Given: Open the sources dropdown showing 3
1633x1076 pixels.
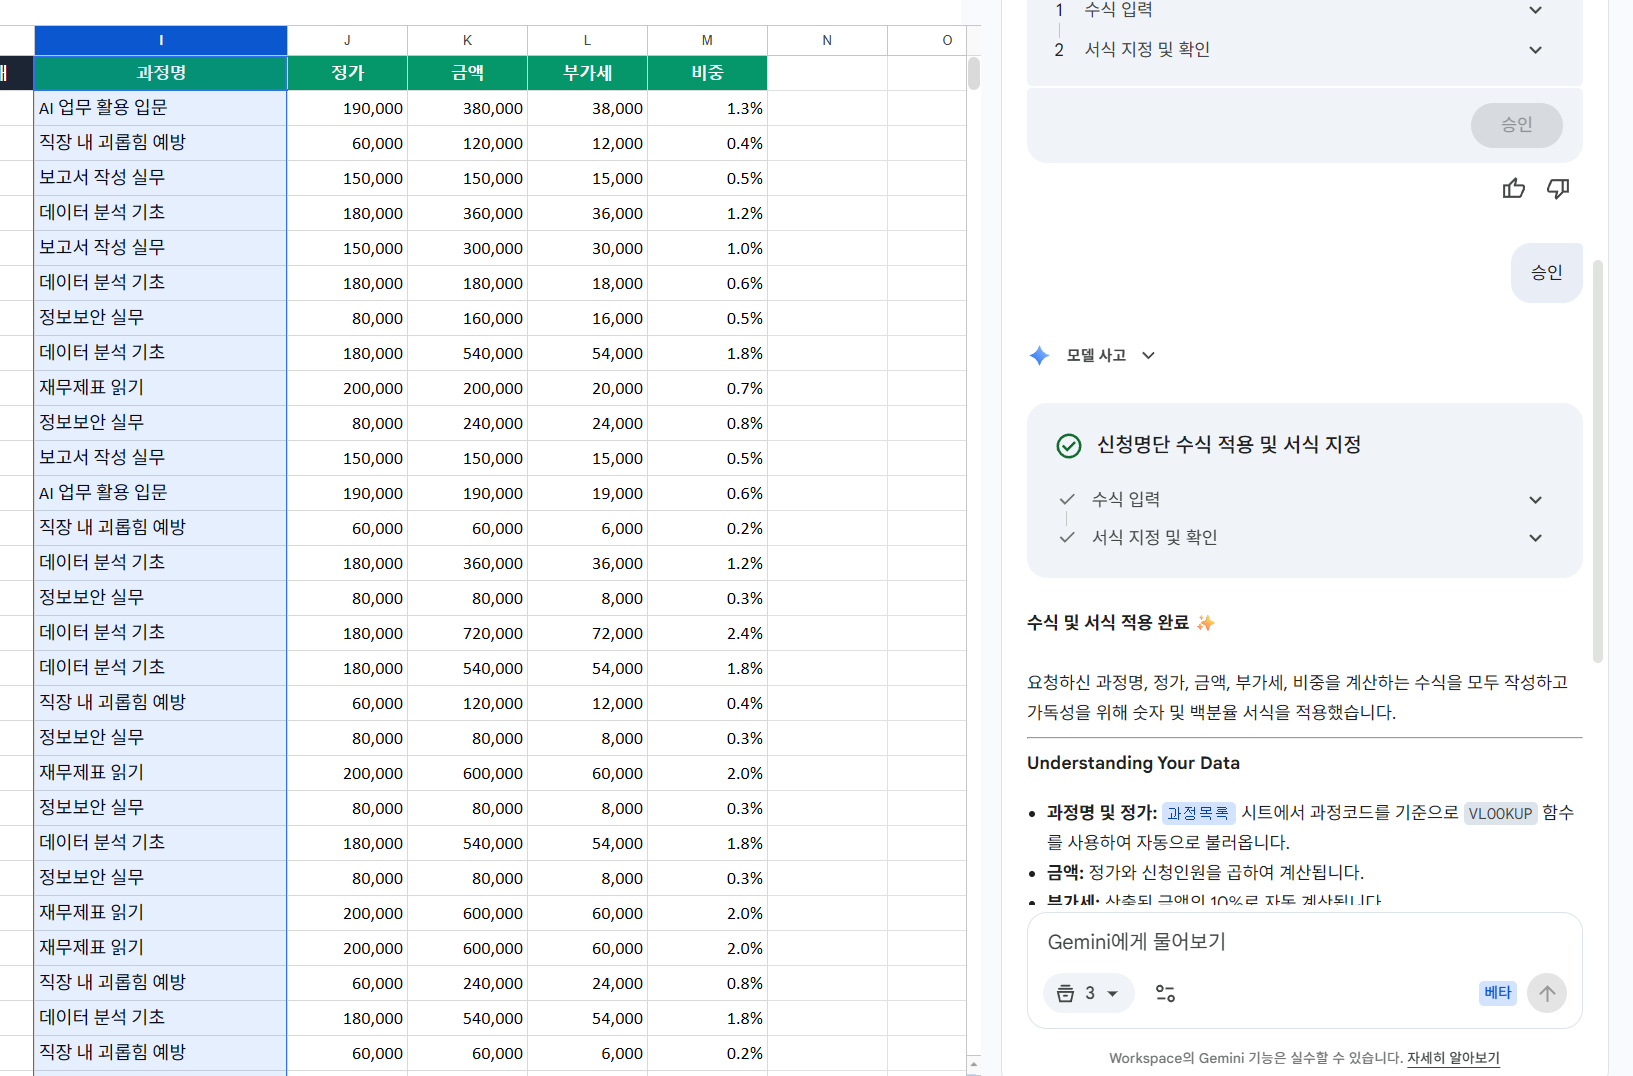Looking at the screenshot, I should (1088, 993).
